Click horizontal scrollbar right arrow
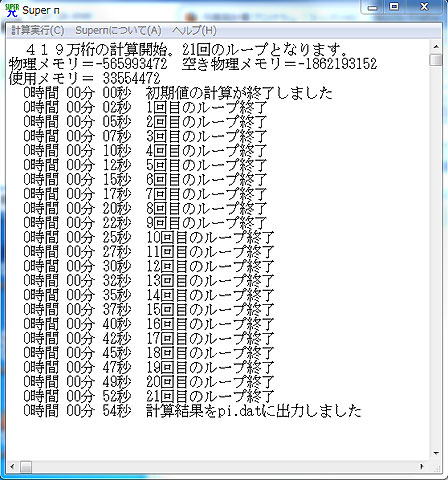Image resolution: width=448 pixels, height=480 pixels. 422,466
